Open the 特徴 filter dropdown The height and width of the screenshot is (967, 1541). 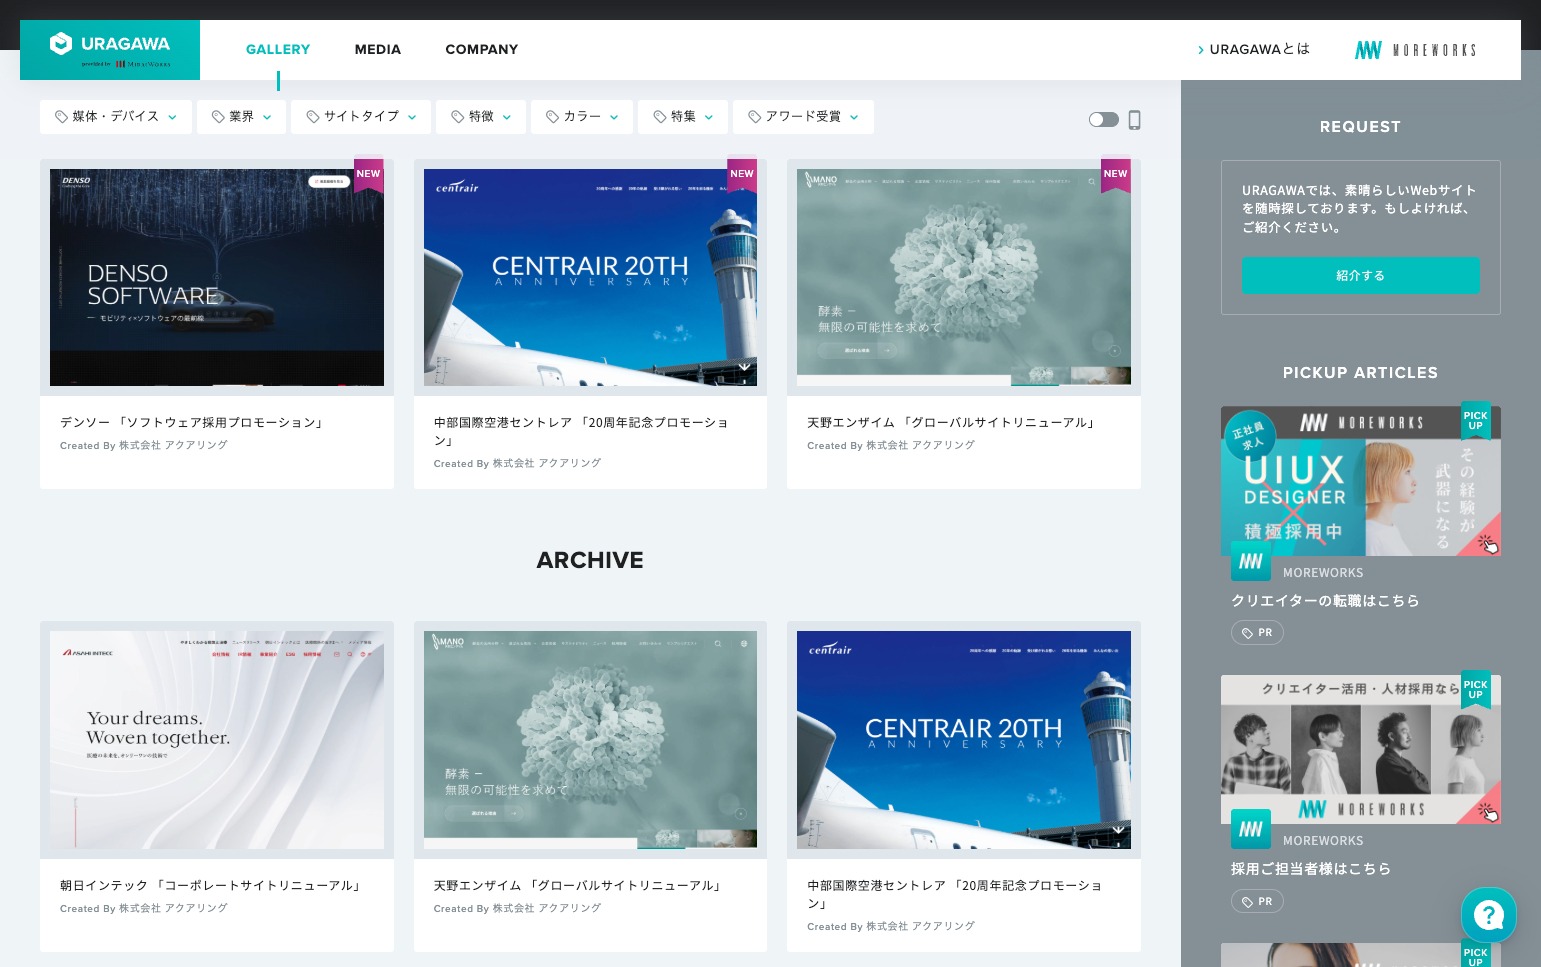481,117
